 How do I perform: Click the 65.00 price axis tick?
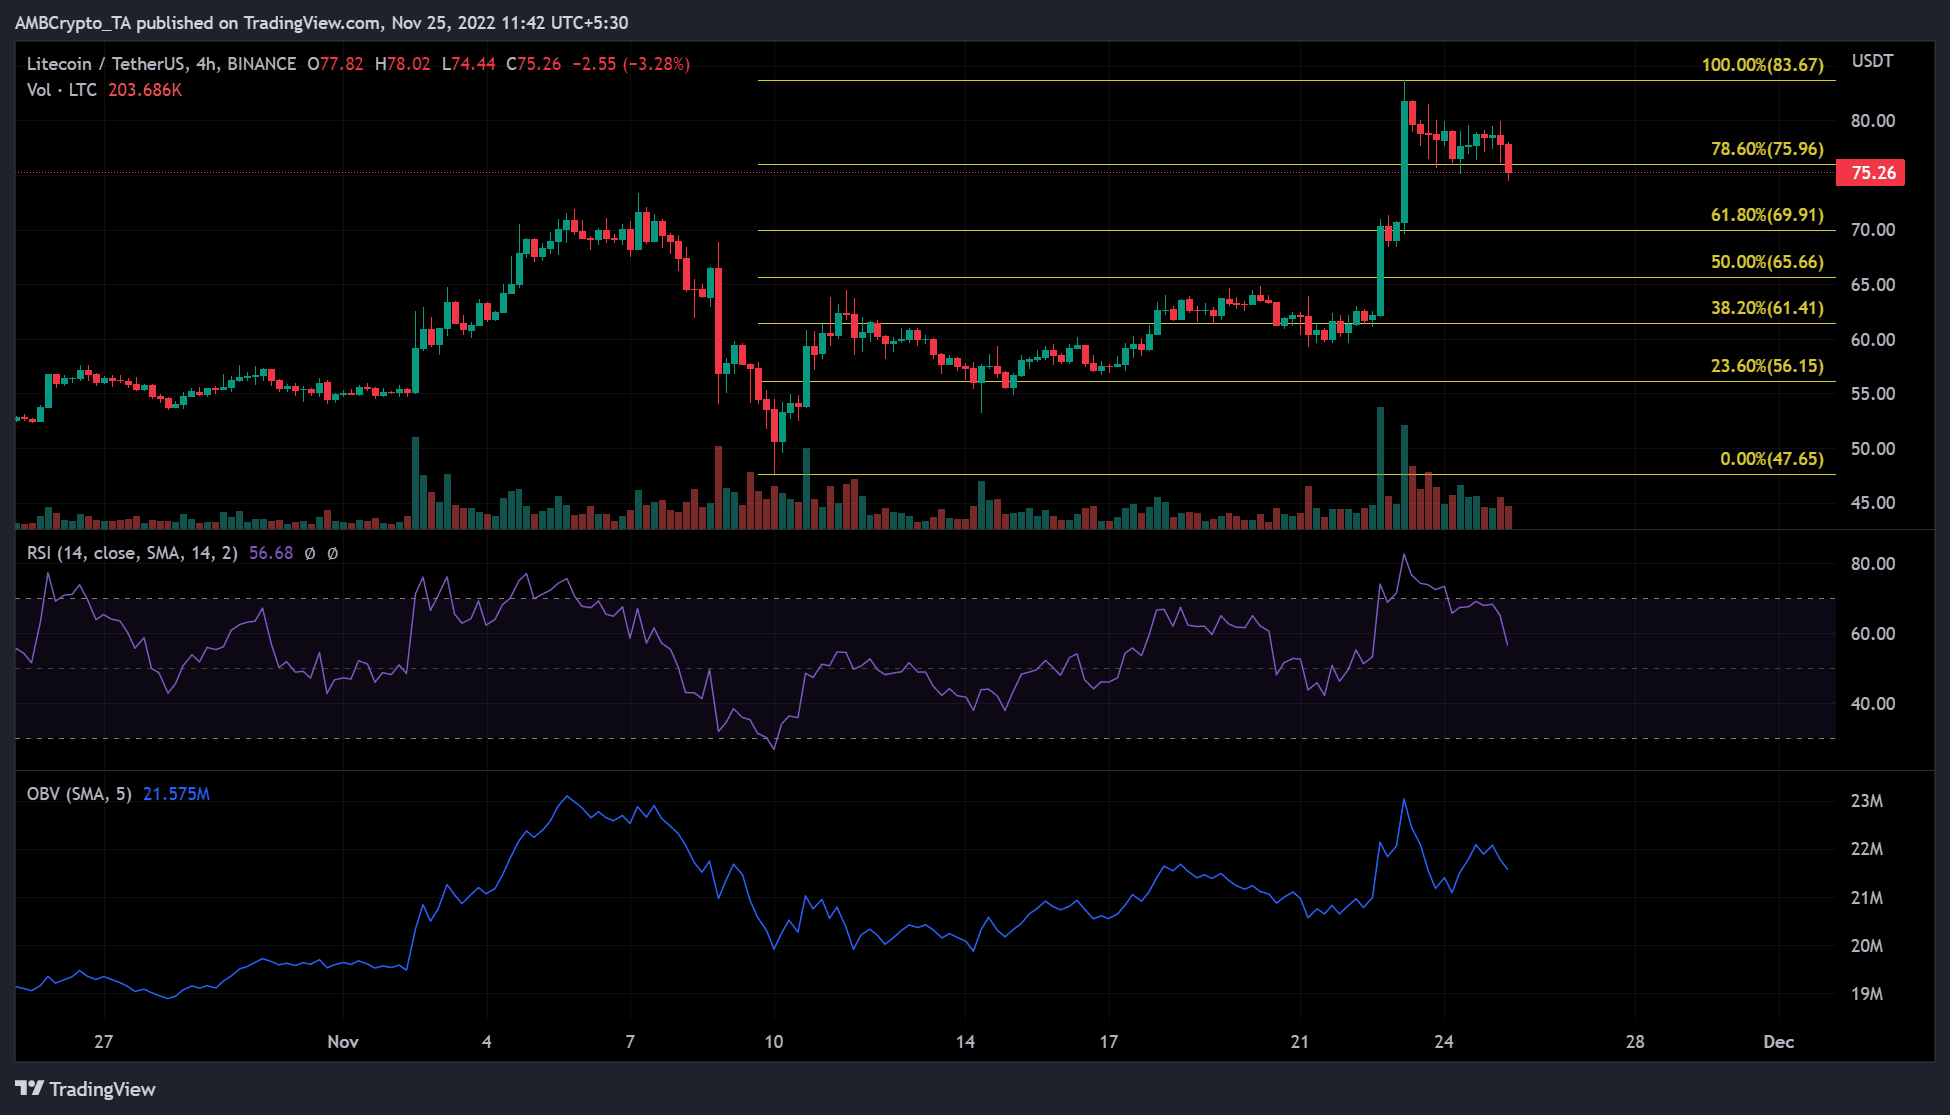1873,285
